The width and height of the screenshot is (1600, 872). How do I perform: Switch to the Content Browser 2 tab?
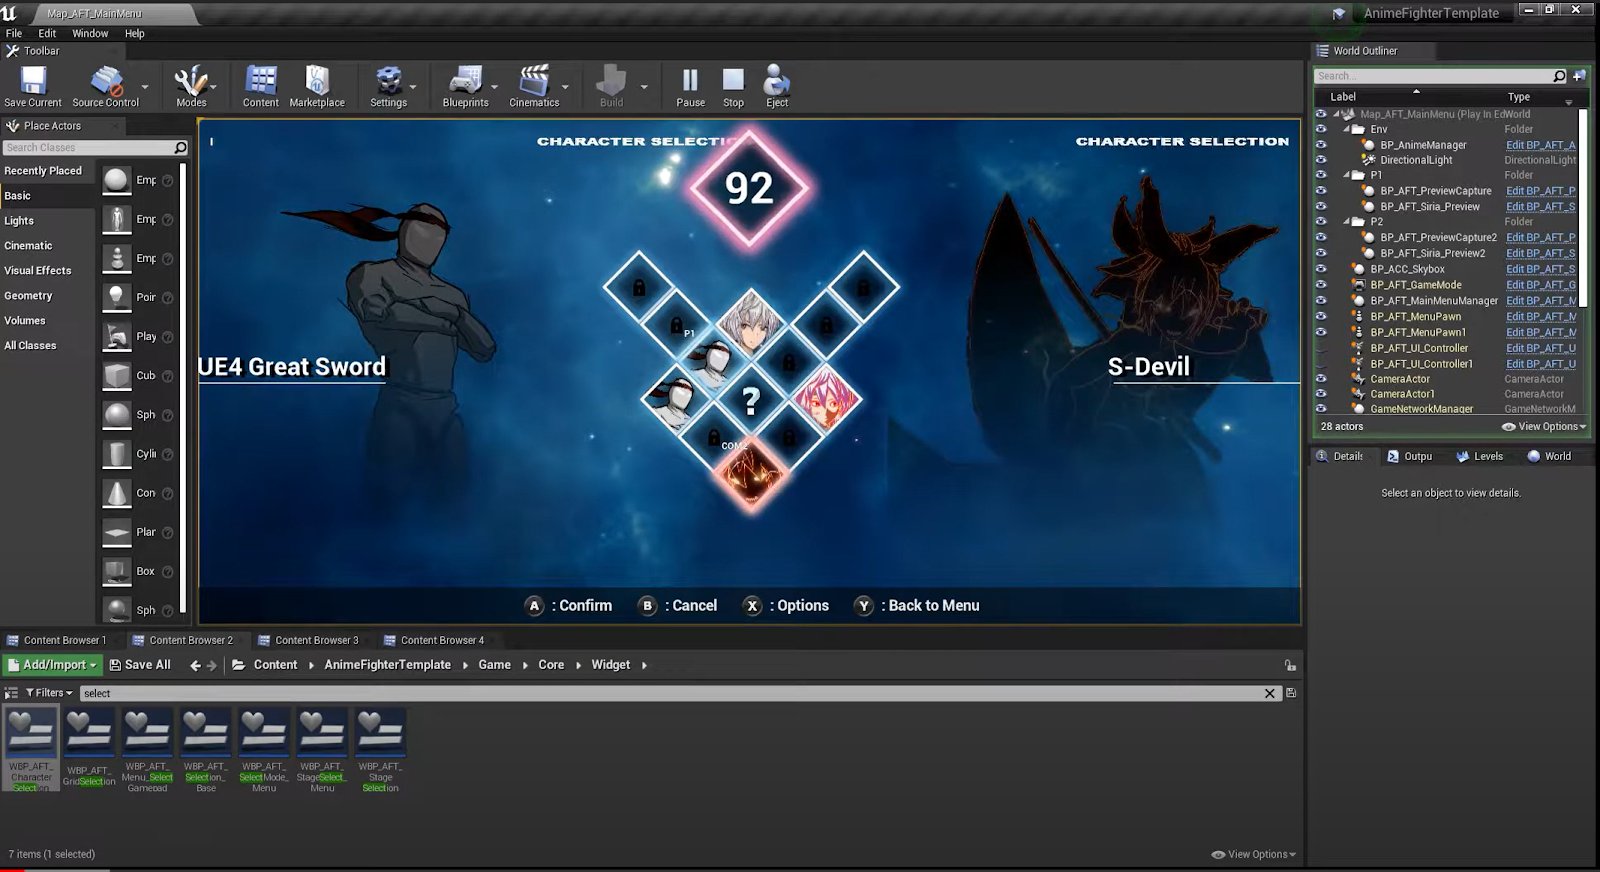[190, 640]
